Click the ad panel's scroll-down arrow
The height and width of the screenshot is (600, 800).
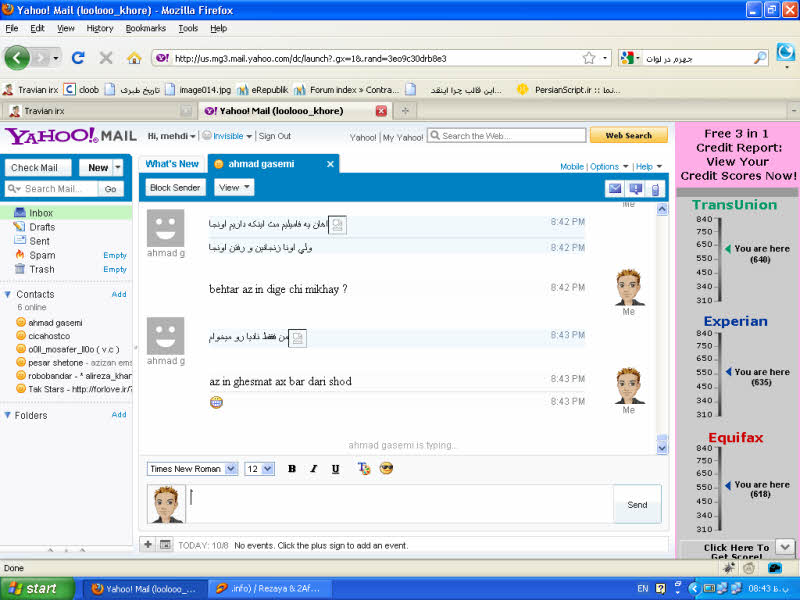pos(785,547)
